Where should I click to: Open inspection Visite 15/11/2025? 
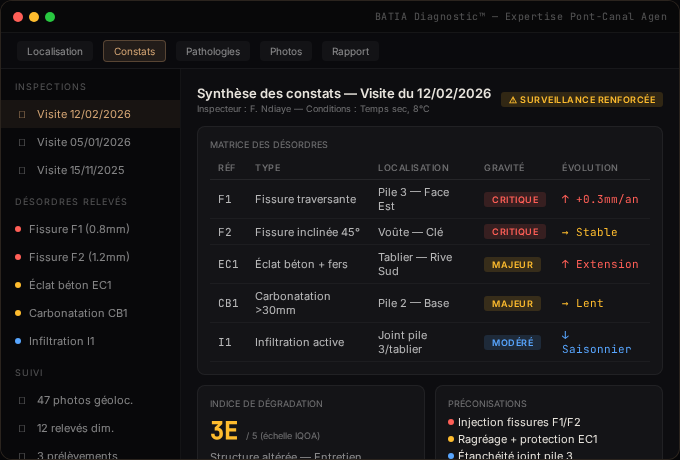click(x=90, y=170)
